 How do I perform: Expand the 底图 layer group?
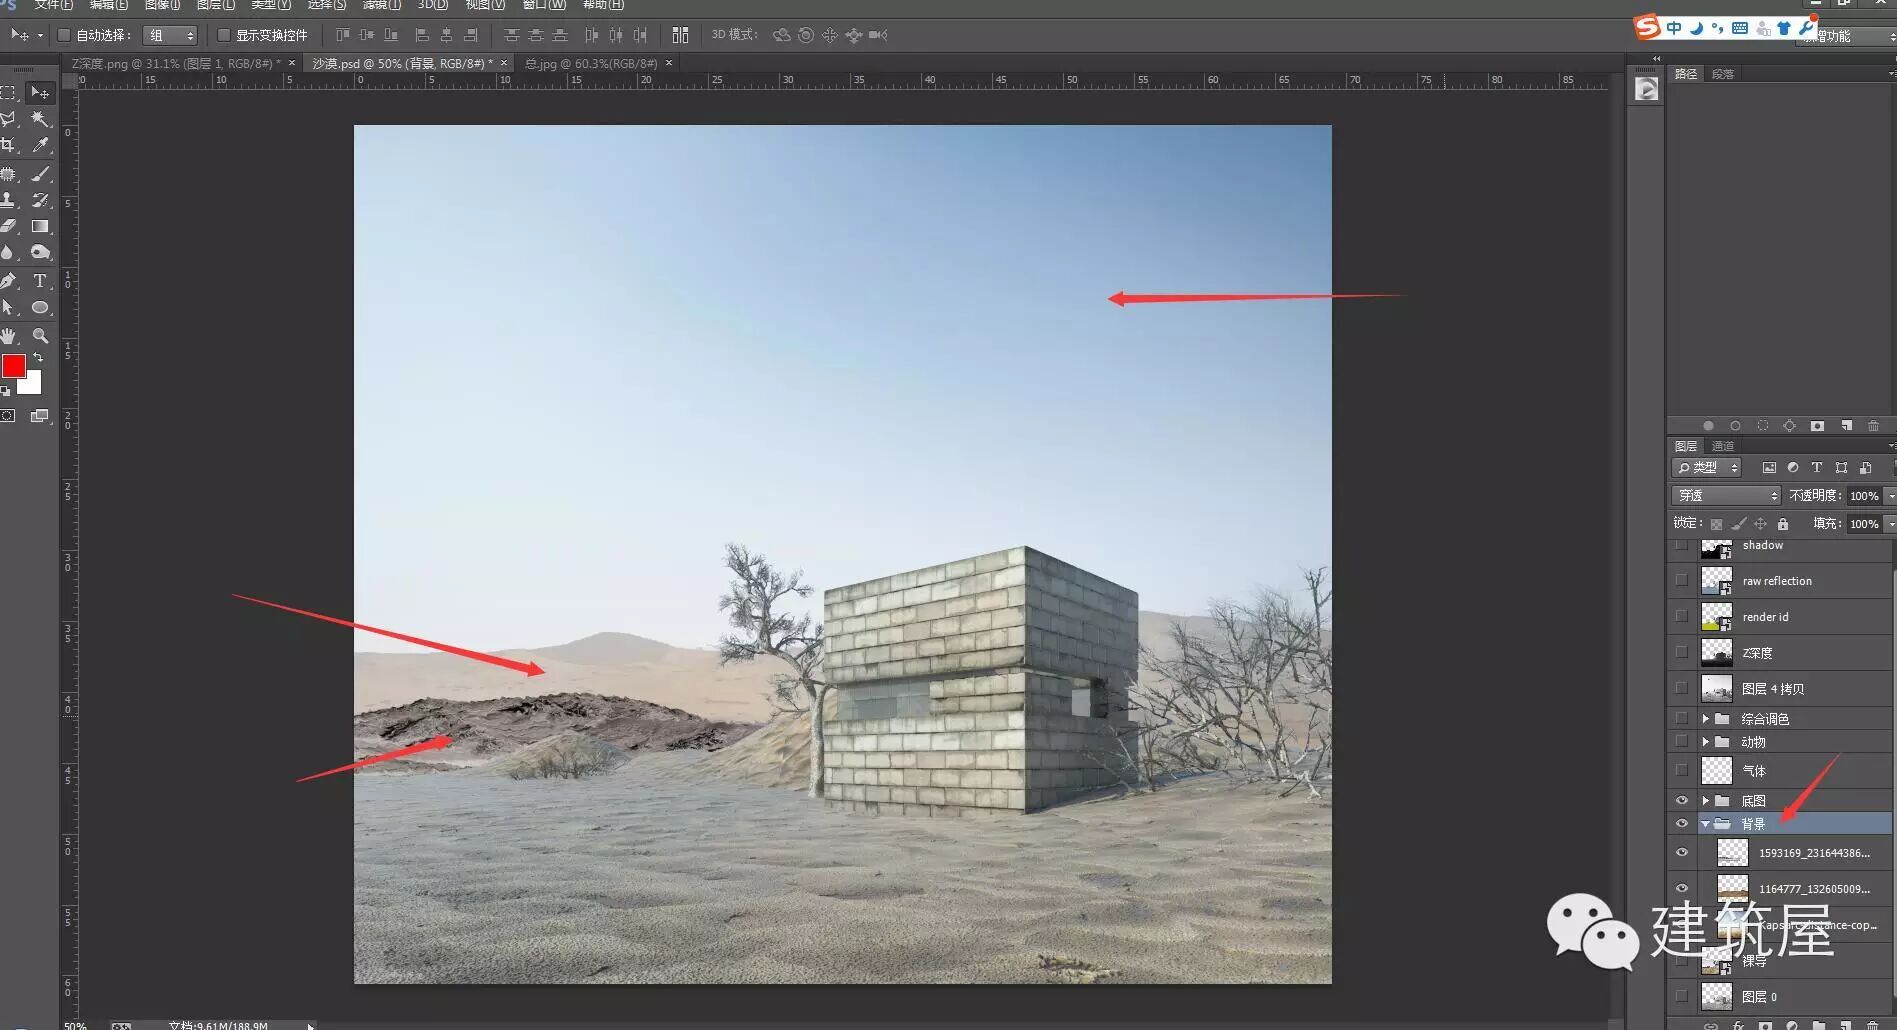point(1706,801)
